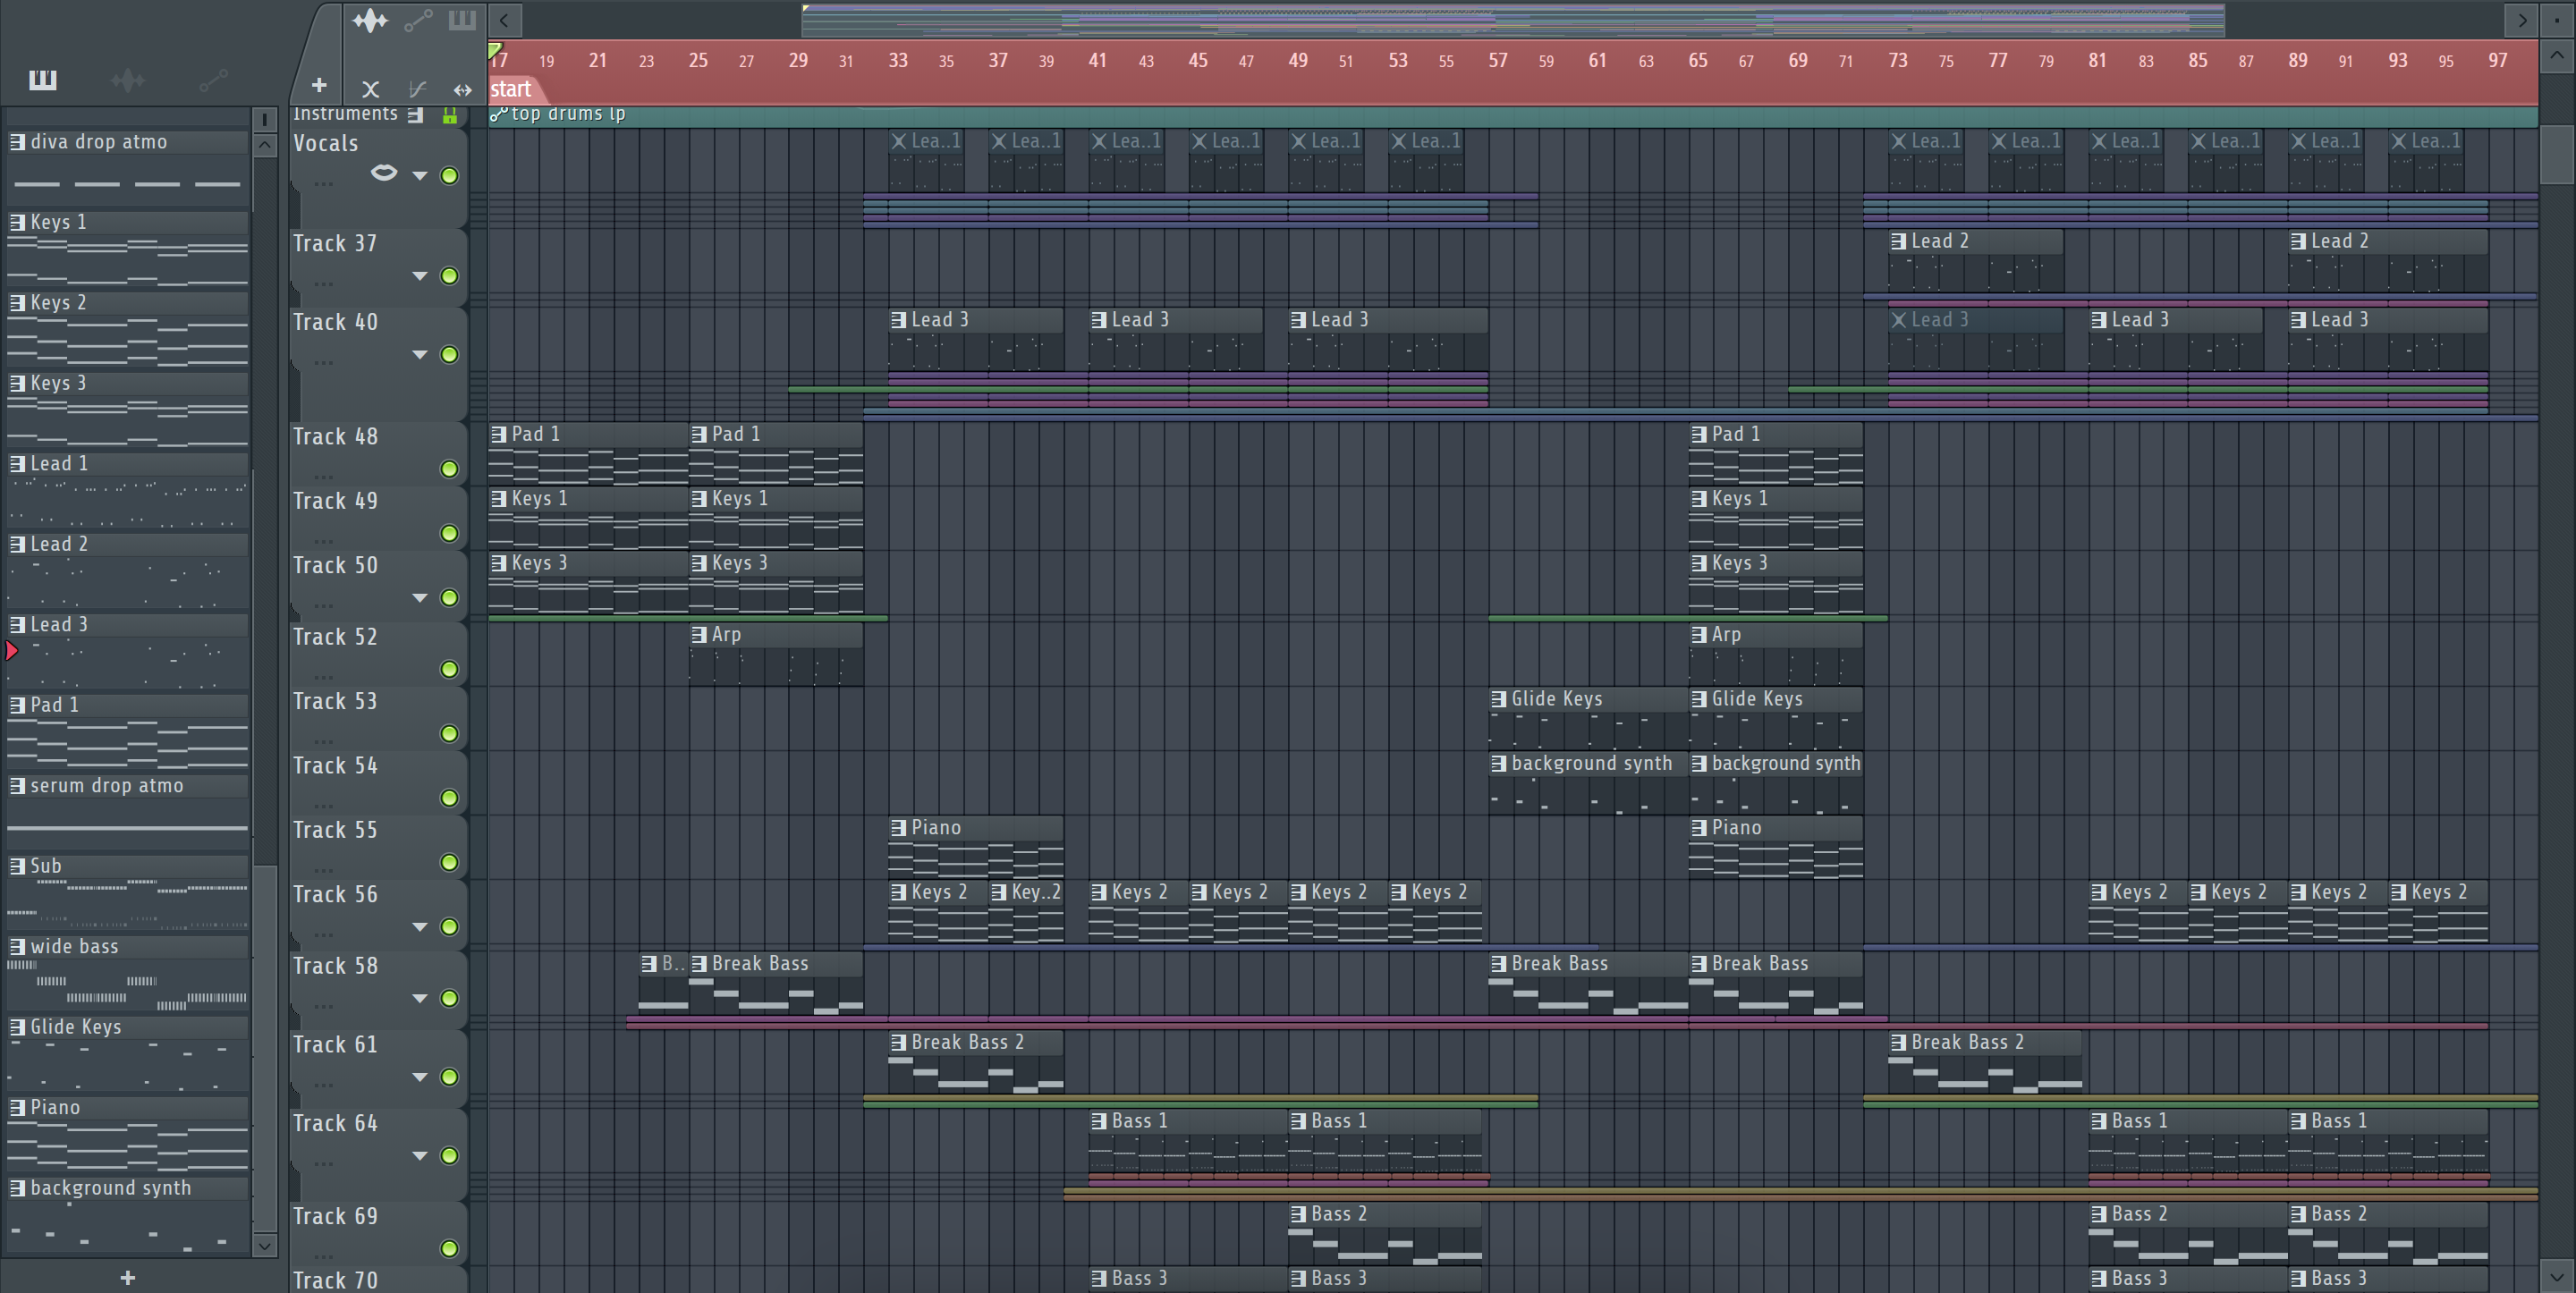Click the playlist vertical scrollbar thumb
This screenshot has width=2576, height=1293.
(2557, 154)
